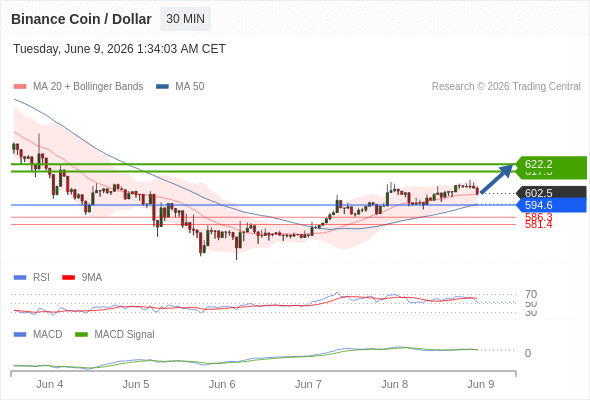The image size is (590, 400).
Task: Click the 9MA legend label
Action: 92,278
